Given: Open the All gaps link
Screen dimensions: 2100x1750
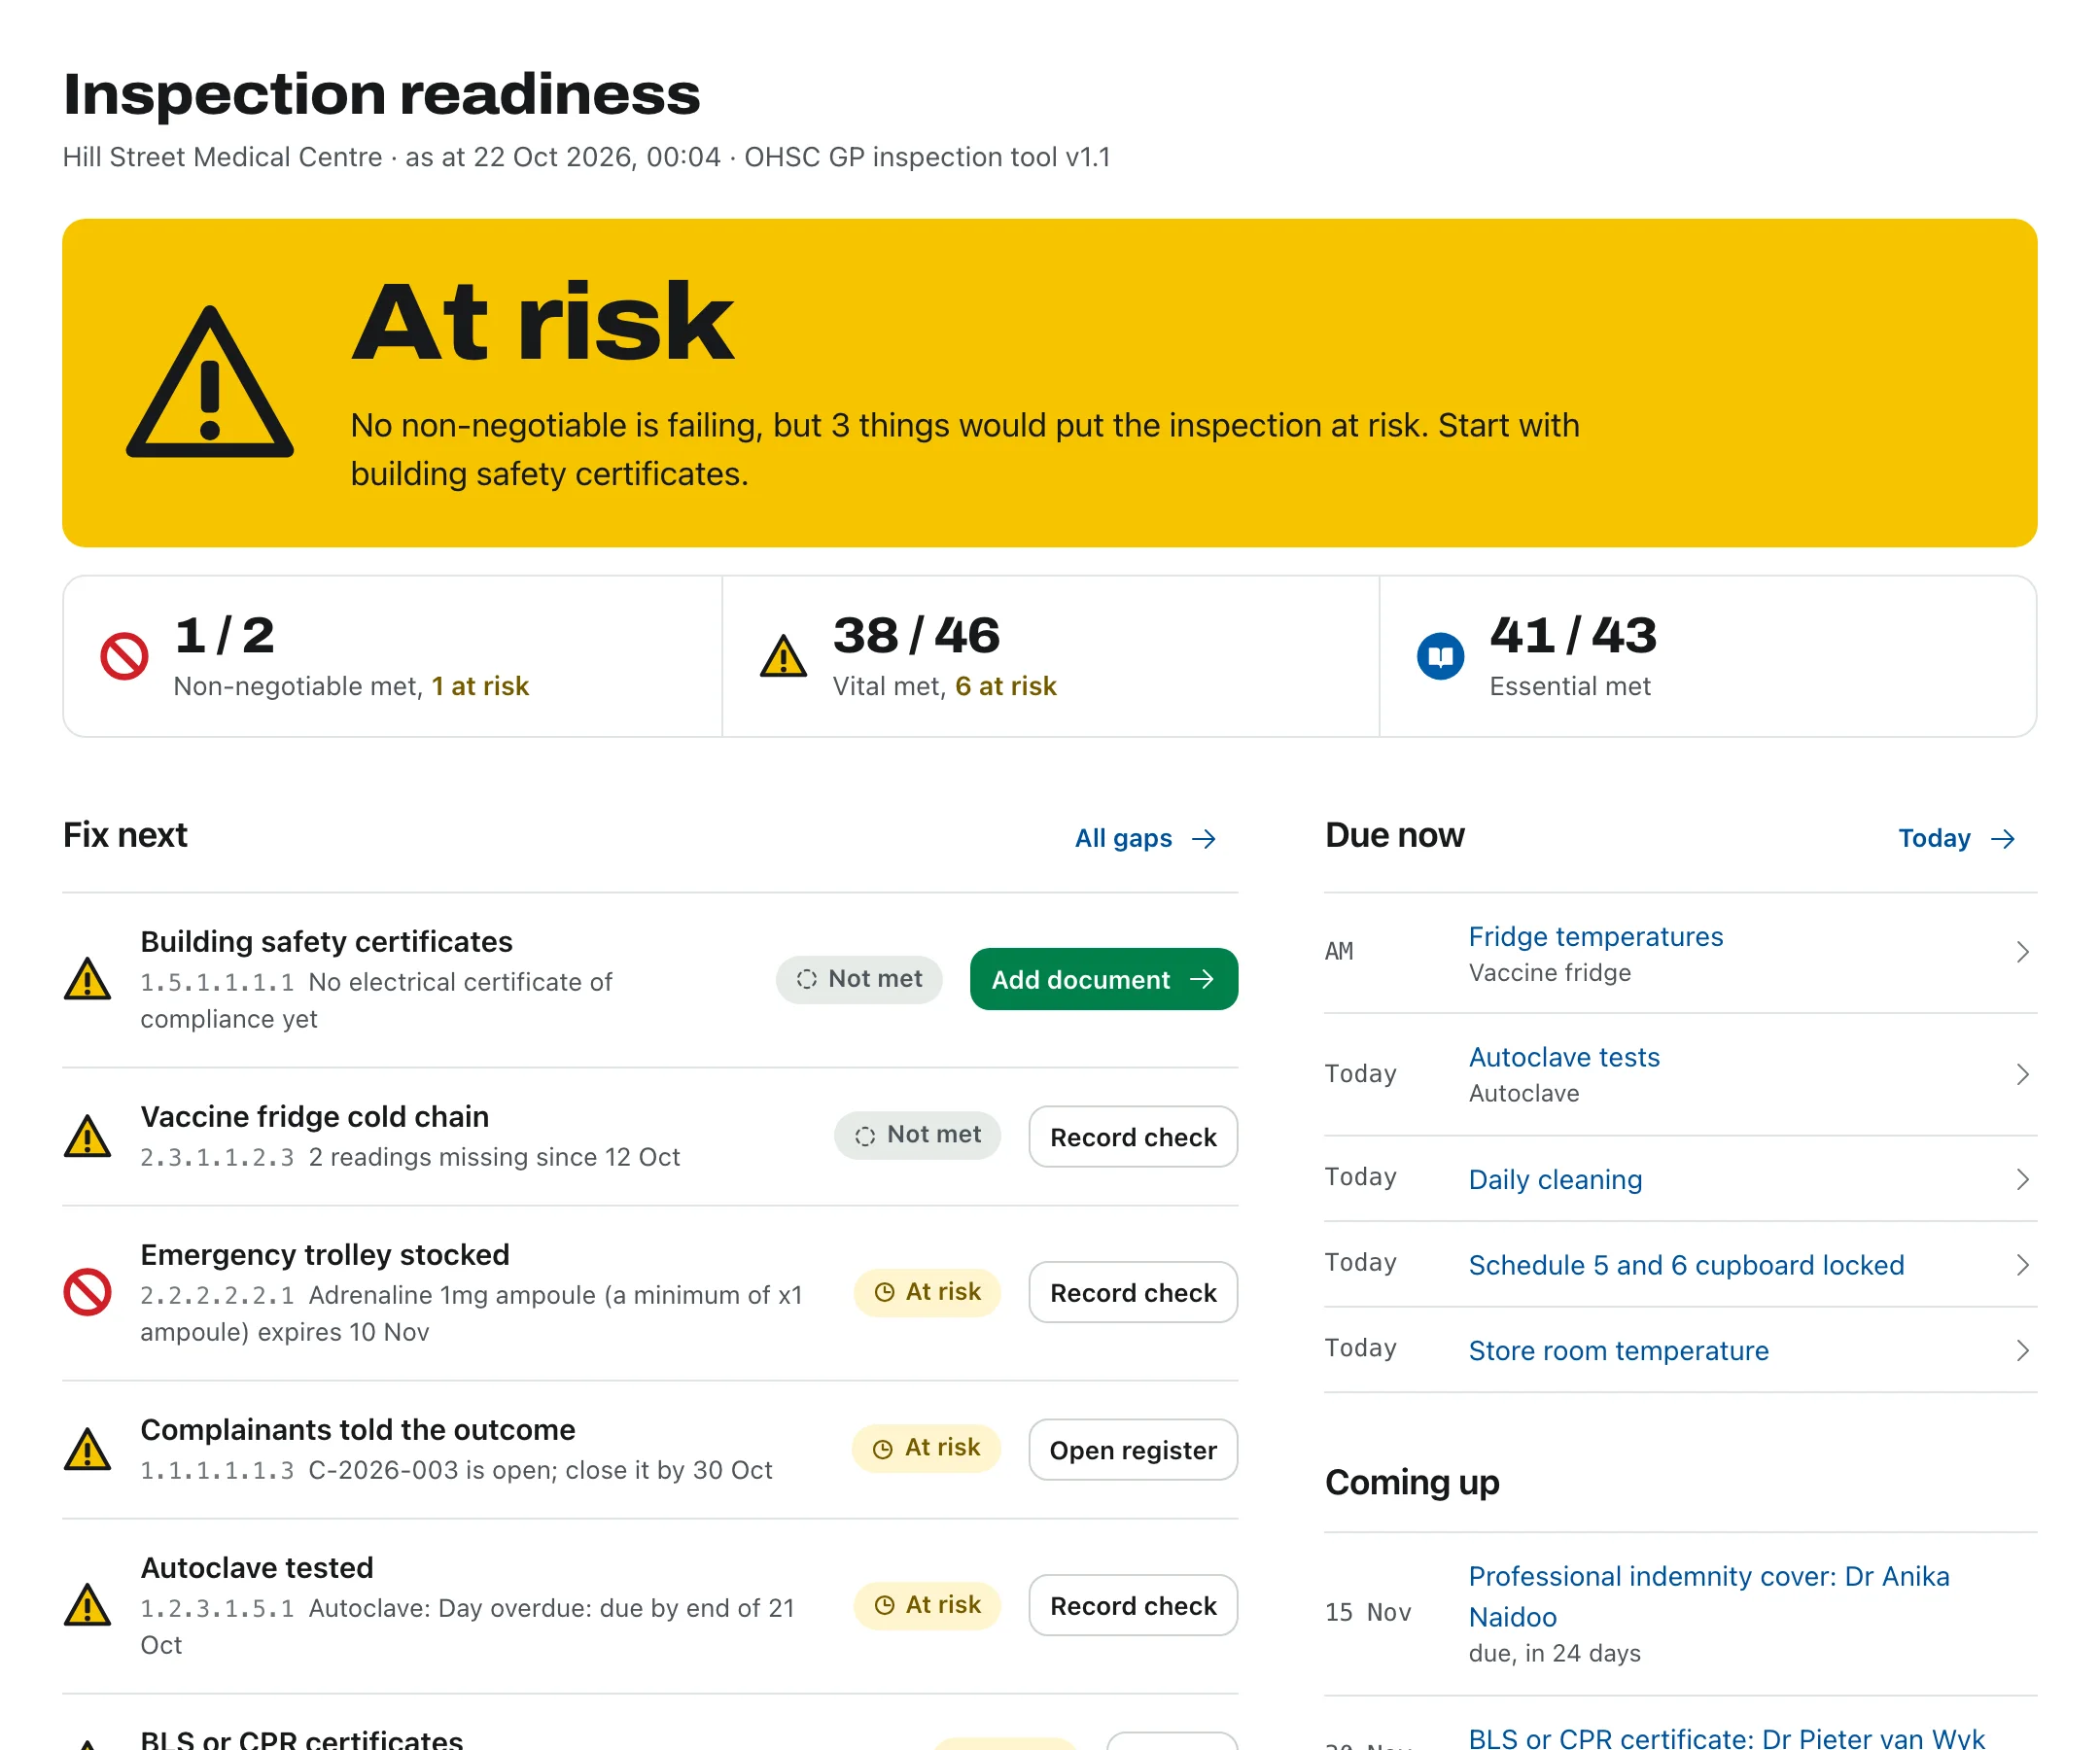Looking at the screenshot, I should pos(1145,838).
